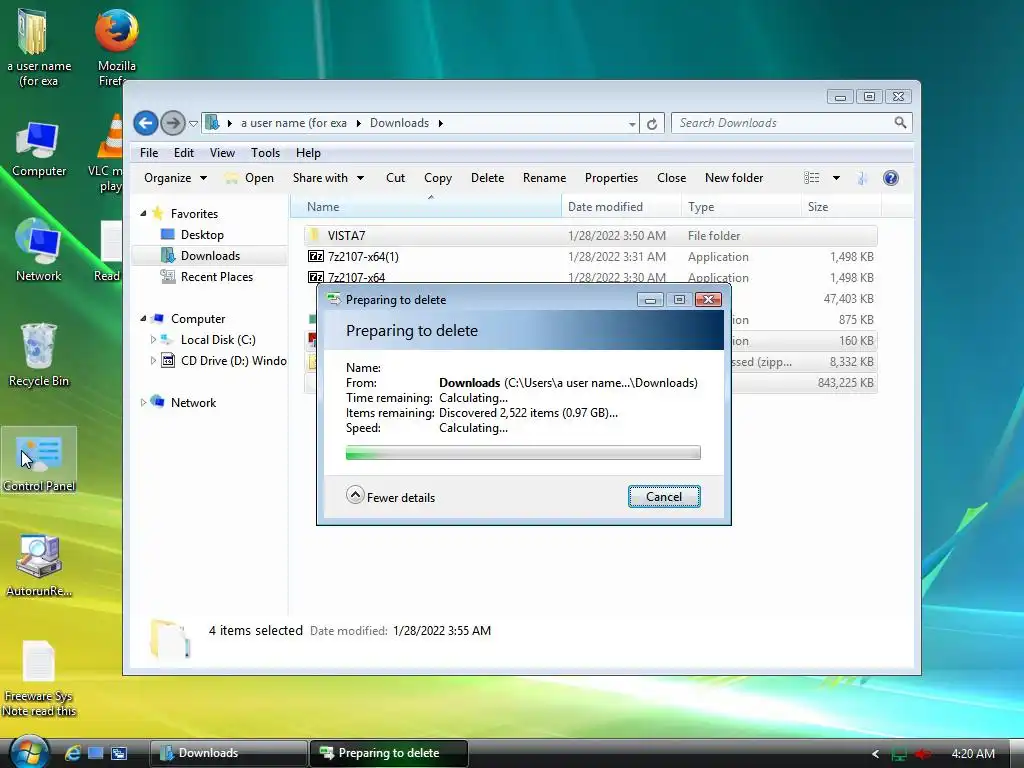Create a New folder from toolbar
Image resolution: width=1024 pixels, height=768 pixels.
[733, 178]
